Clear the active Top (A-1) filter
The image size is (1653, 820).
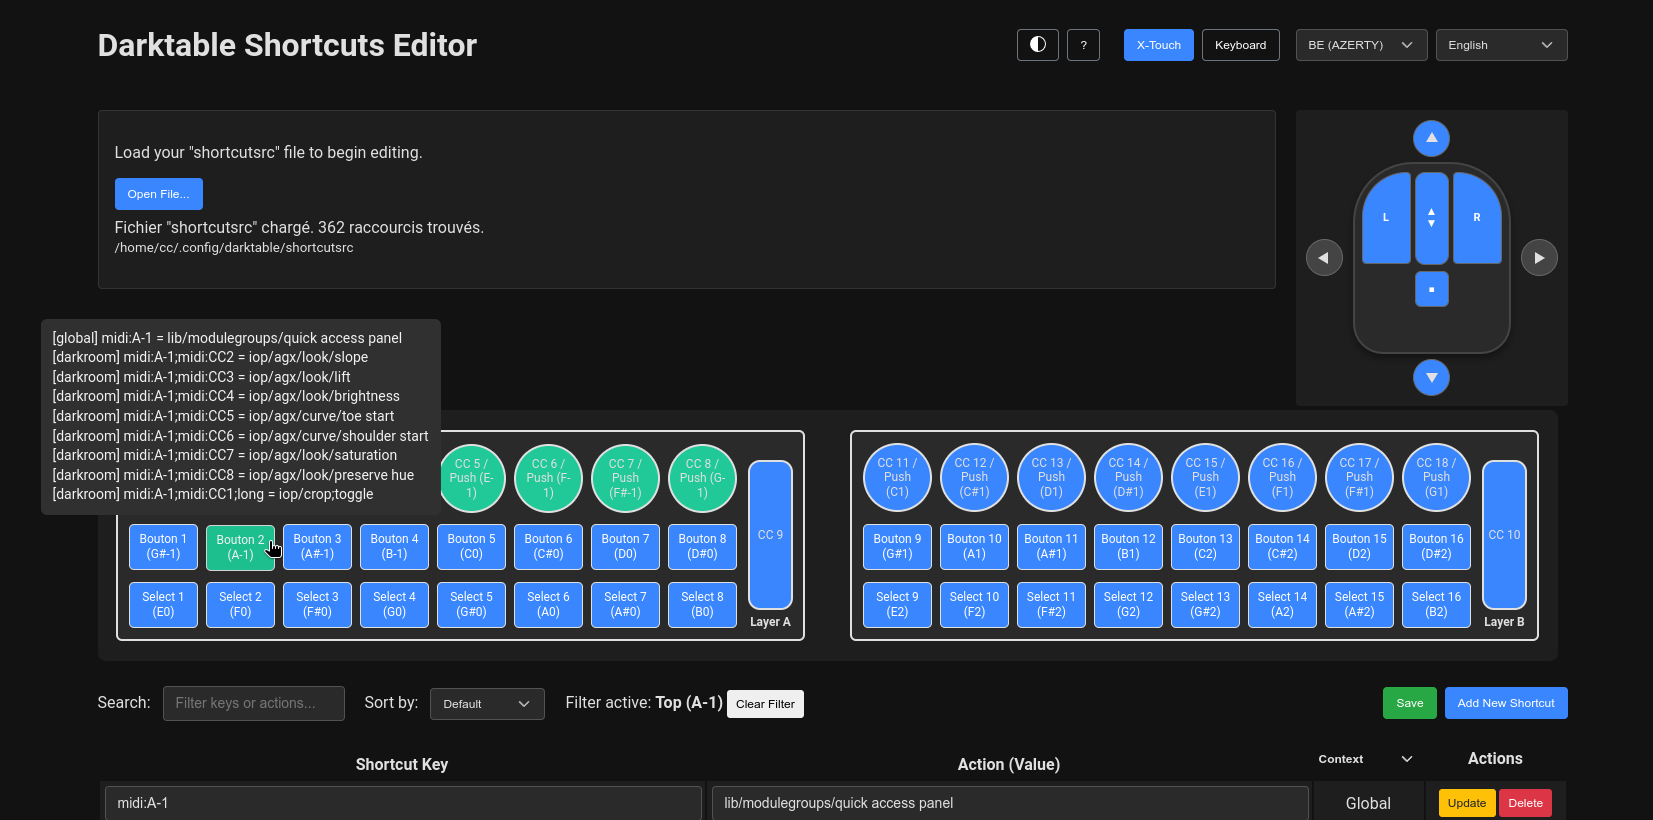tap(765, 704)
